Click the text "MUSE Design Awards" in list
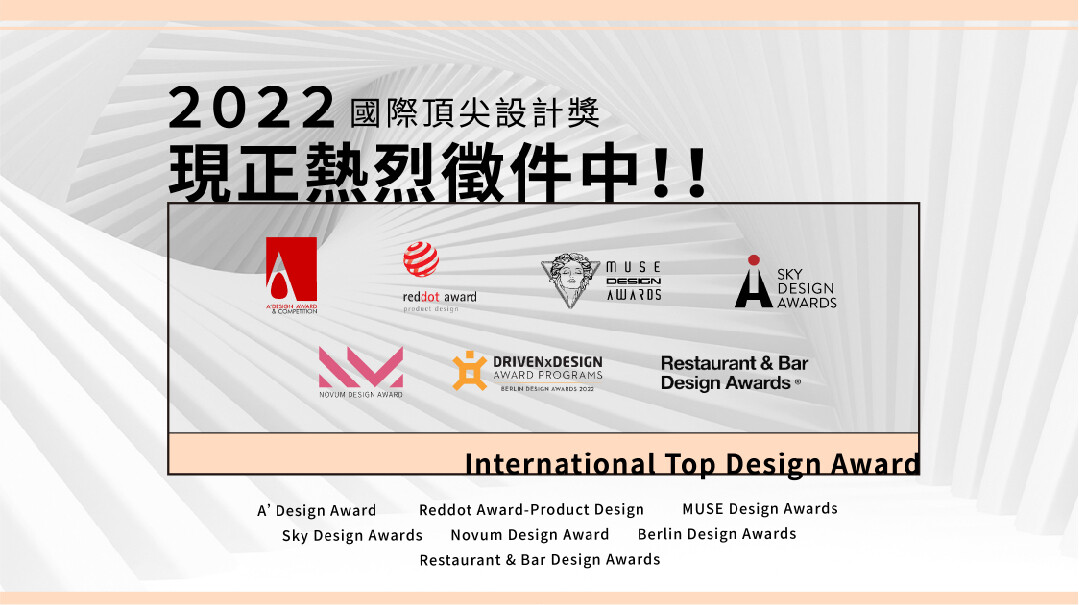This screenshot has height=605, width=1079. pos(760,509)
